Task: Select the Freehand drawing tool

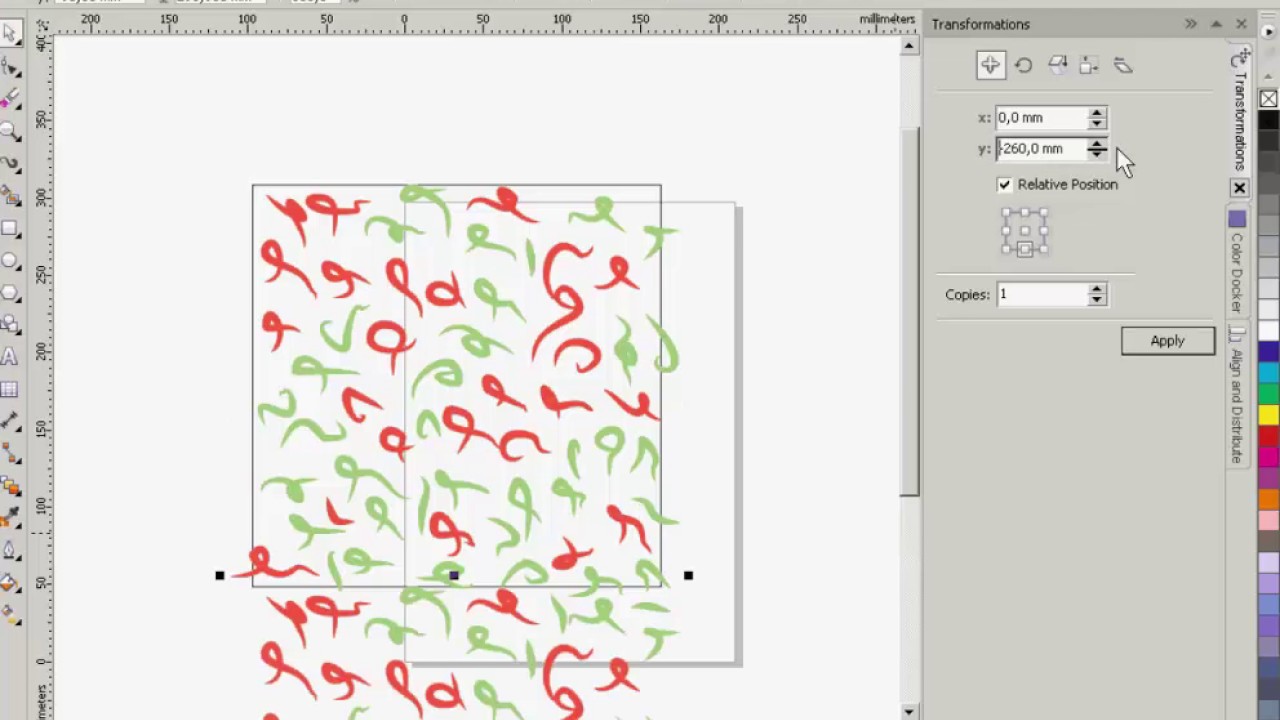Action: [x=10, y=163]
